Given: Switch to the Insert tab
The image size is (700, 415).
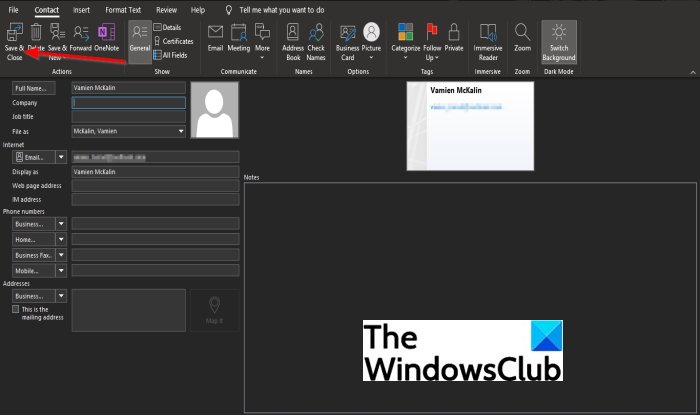Looking at the screenshot, I should tap(81, 10).
